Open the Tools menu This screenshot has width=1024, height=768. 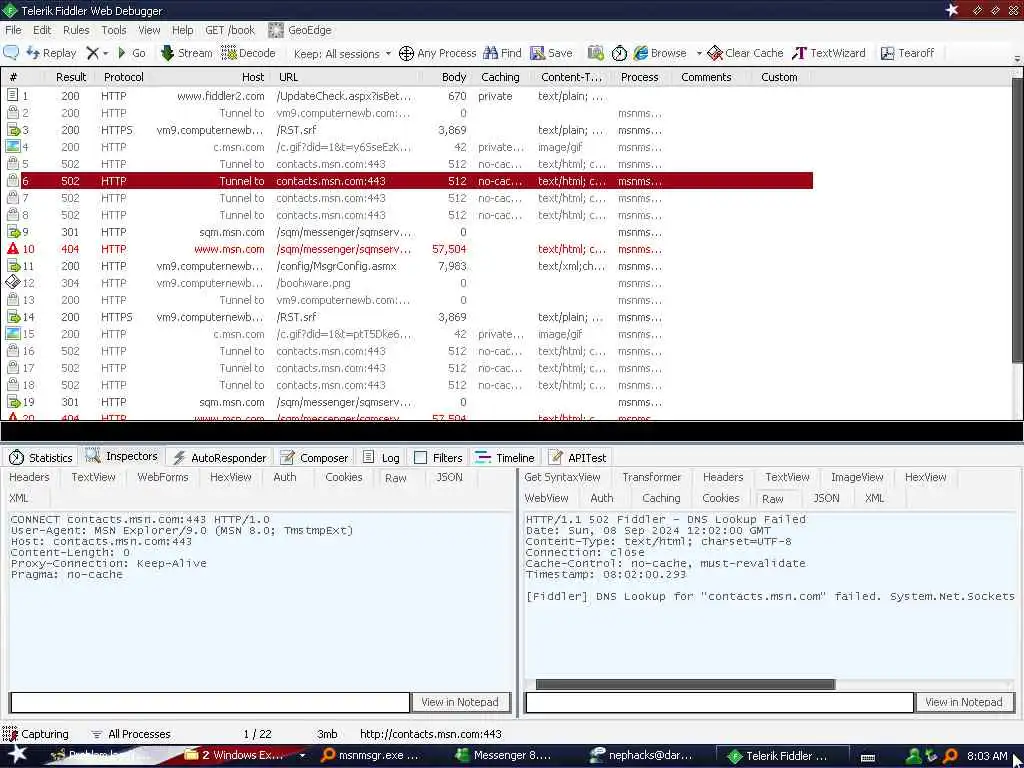(x=114, y=30)
